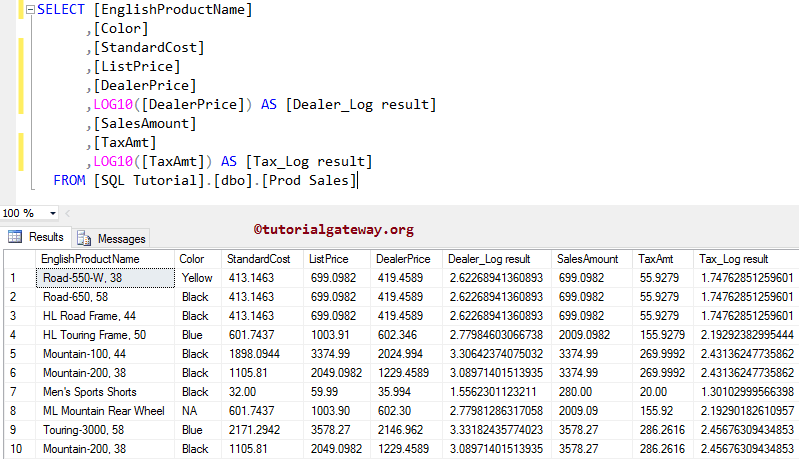799x459 pixels.
Task: Select the Color column header
Action: coord(198,259)
